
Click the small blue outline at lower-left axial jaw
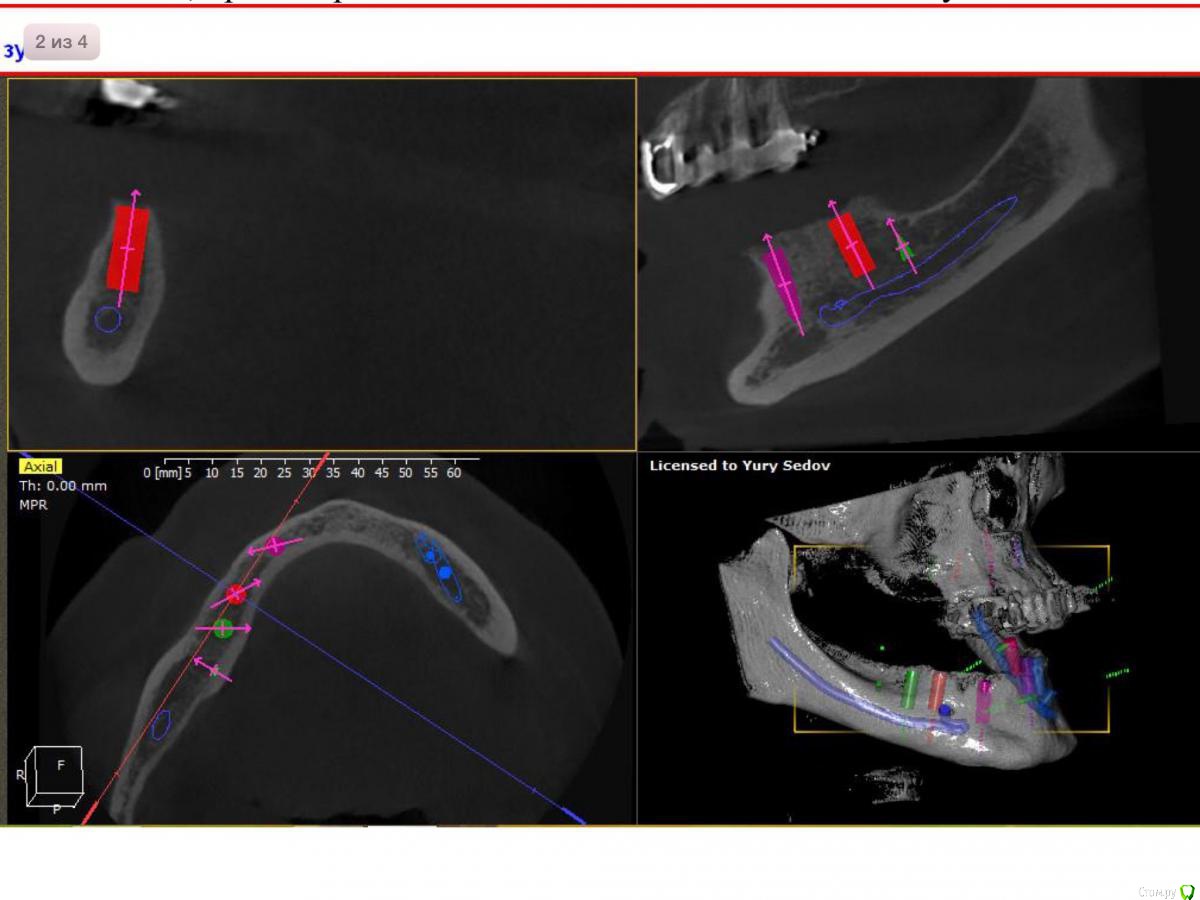tap(160, 724)
